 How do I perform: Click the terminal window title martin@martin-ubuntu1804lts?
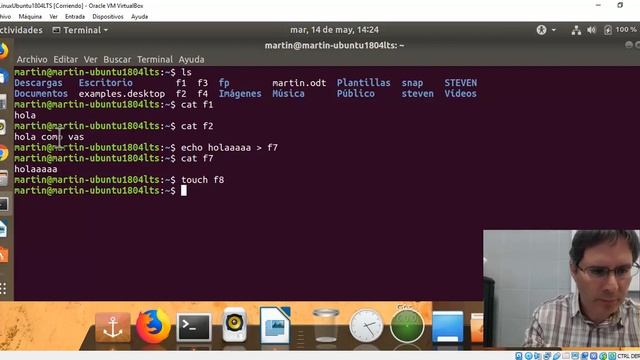tap(334, 45)
